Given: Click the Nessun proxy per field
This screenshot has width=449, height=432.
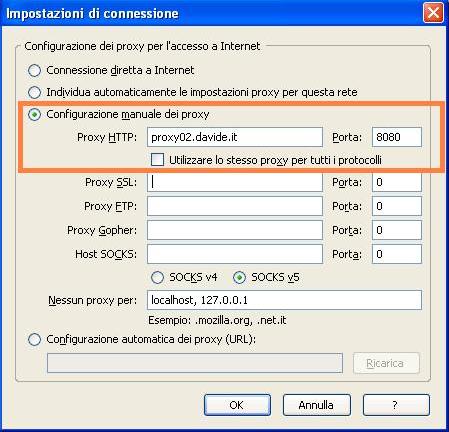Looking at the screenshot, I should click(284, 300).
